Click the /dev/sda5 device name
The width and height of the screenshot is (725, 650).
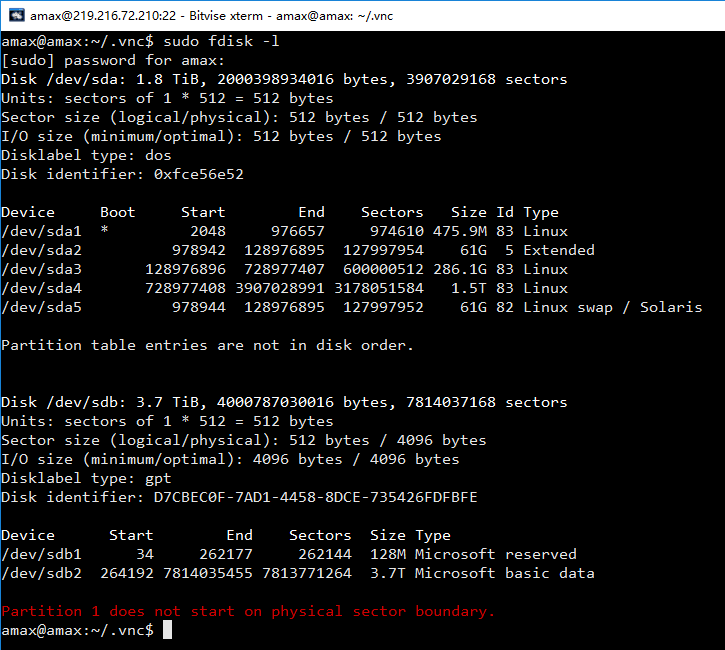(x=41, y=307)
